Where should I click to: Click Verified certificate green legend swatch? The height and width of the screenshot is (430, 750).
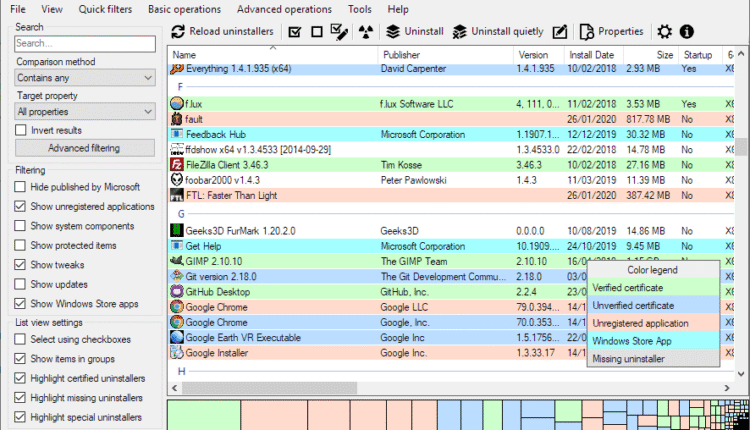pyautogui.click(x=653, y=287)
